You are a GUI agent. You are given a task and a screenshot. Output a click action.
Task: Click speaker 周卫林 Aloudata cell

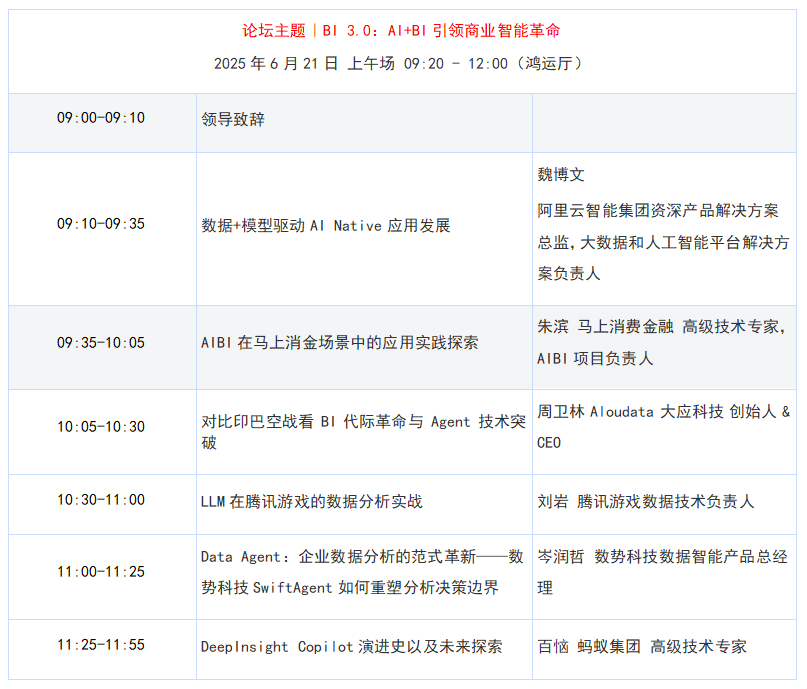click(663, 426)
